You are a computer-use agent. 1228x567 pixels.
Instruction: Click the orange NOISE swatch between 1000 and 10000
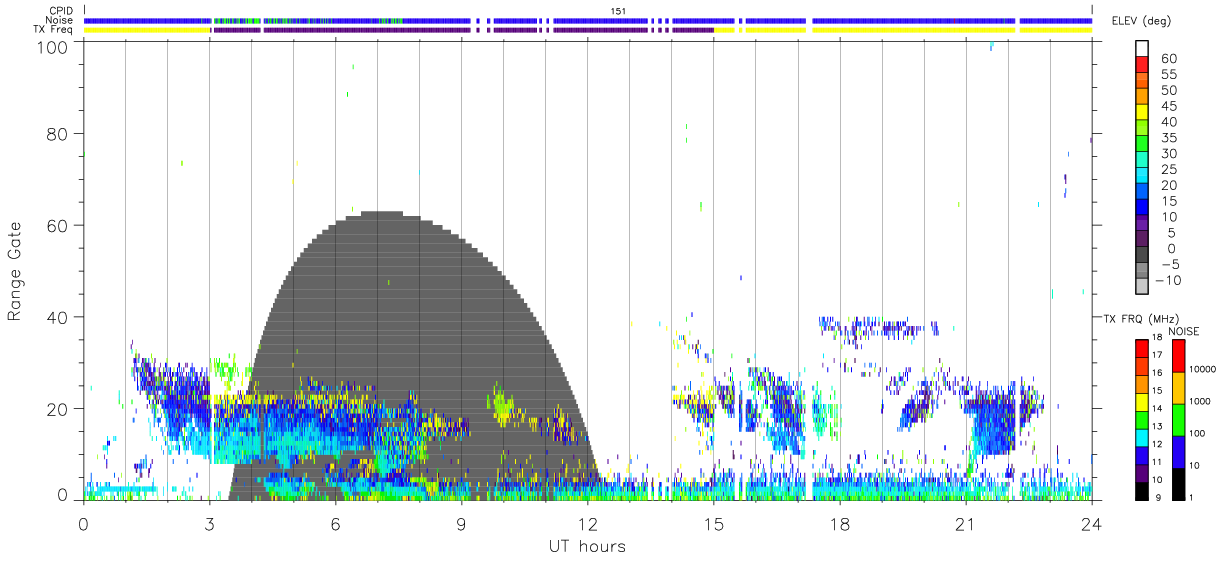click(x=1178, y=387)
